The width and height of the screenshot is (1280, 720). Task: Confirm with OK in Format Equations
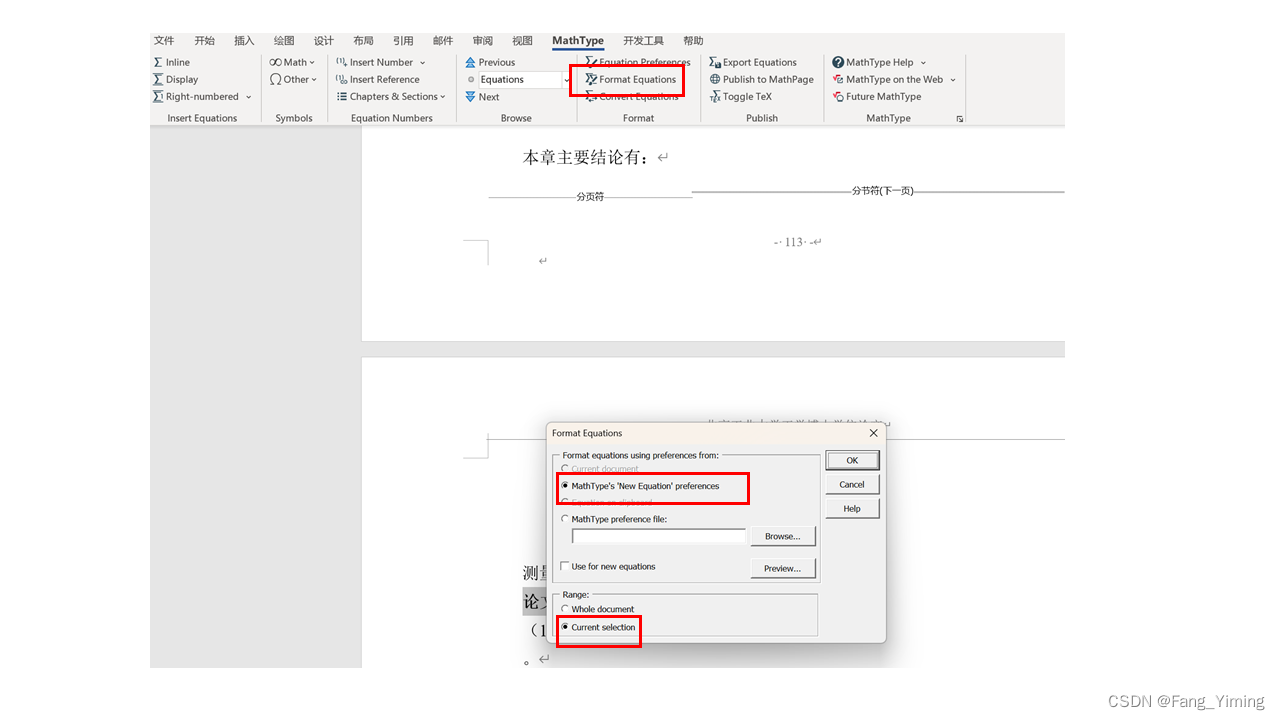[852, 461]
